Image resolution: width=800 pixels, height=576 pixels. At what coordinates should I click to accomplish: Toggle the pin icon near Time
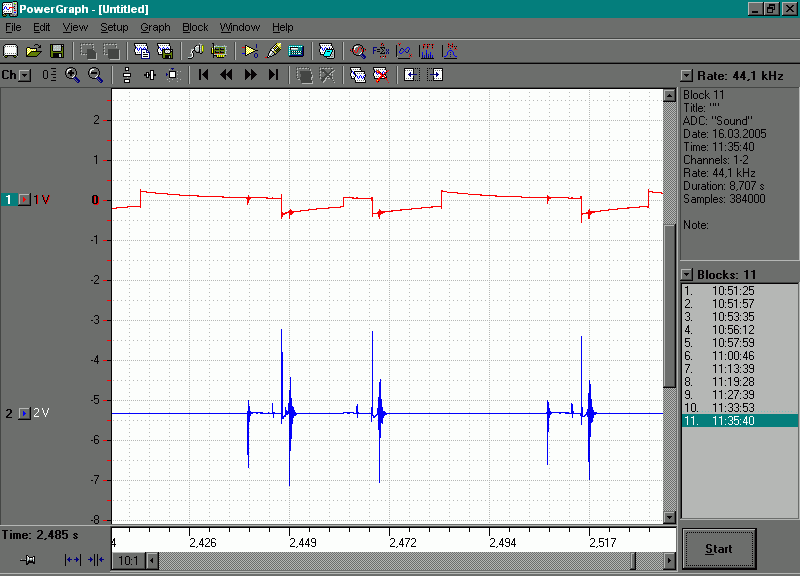click(28, 560)
